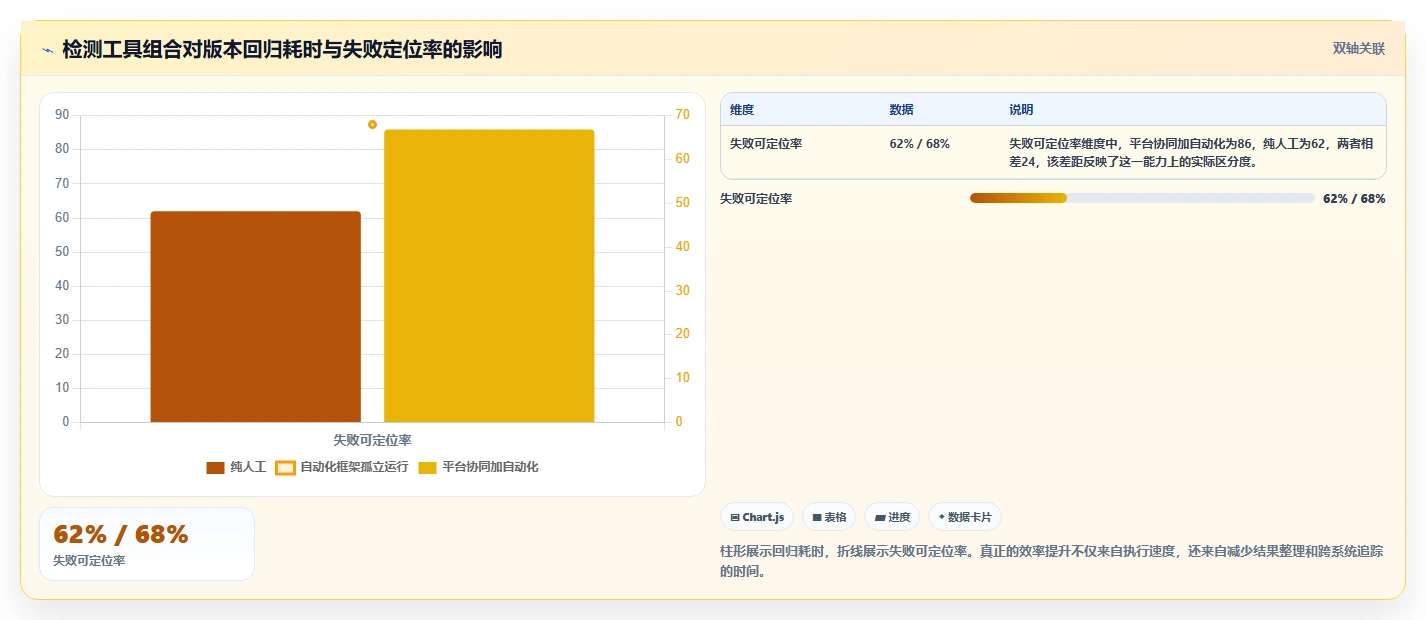Click the 失败可定位率 label left of progress bar
Image resolution: width=1426 pixels, height=620 pixels.
pyautogui.click(x=756, y=199)
